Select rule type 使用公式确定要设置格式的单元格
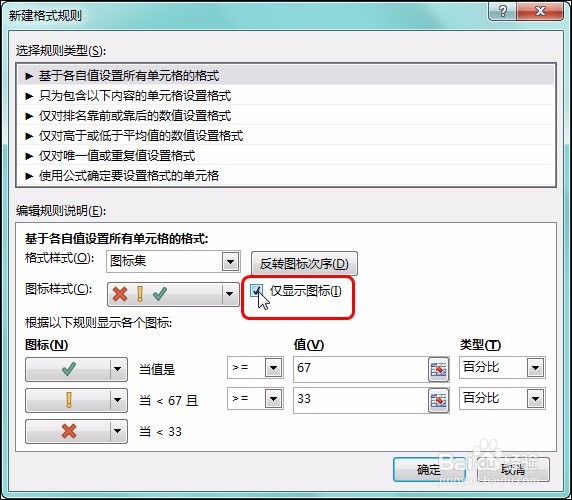Image resolution: width=572 pixels, height=500 pixels. tap(286, 176)
